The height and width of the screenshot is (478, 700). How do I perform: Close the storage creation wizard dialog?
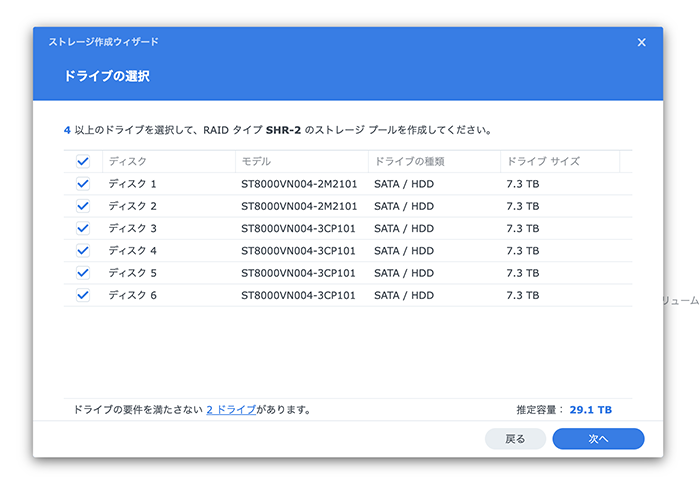click(642, 42)
